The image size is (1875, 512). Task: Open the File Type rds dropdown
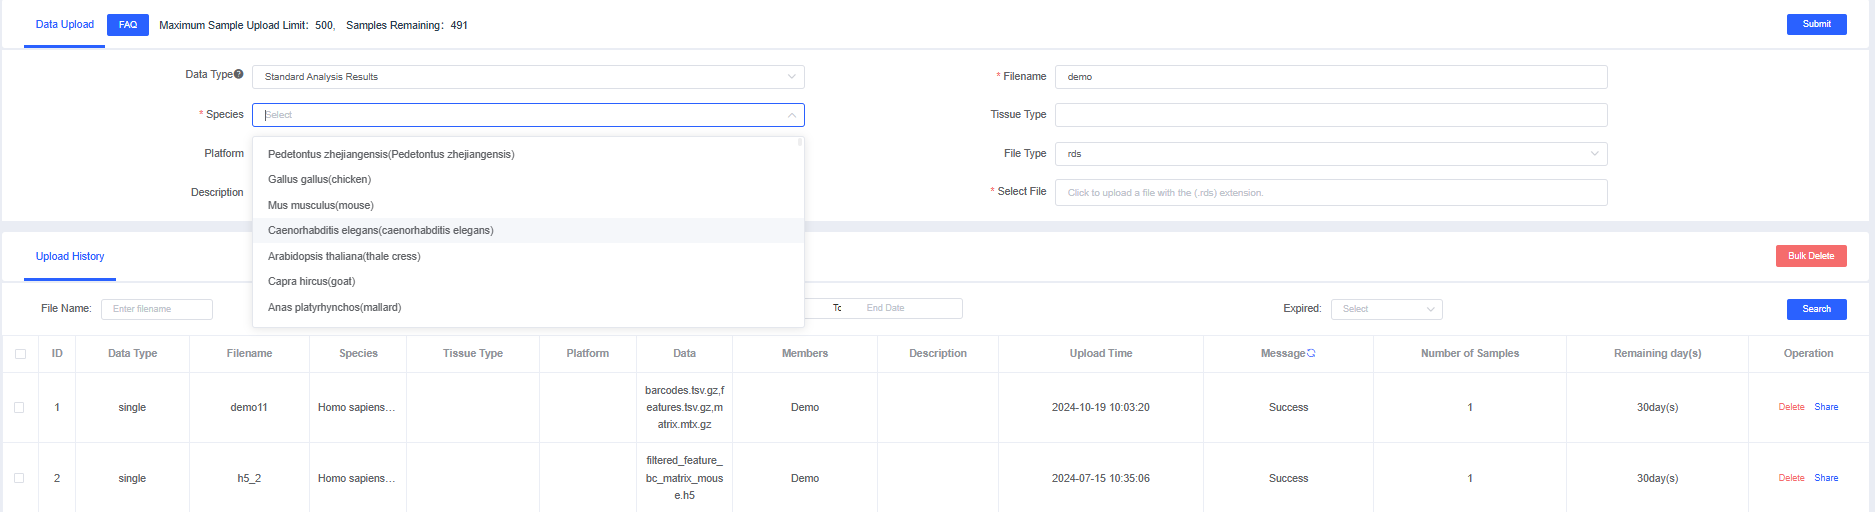click(1330, 154)
